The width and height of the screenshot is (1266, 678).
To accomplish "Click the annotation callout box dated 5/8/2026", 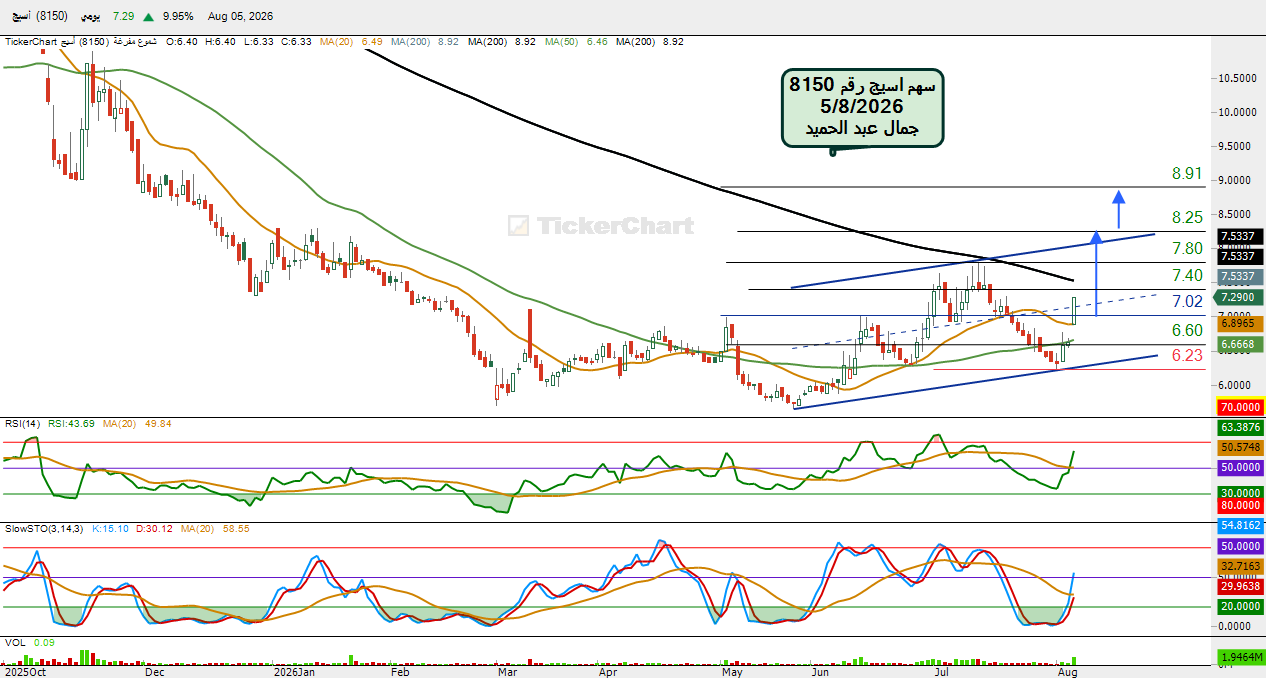I will click(x=862, y=110).
